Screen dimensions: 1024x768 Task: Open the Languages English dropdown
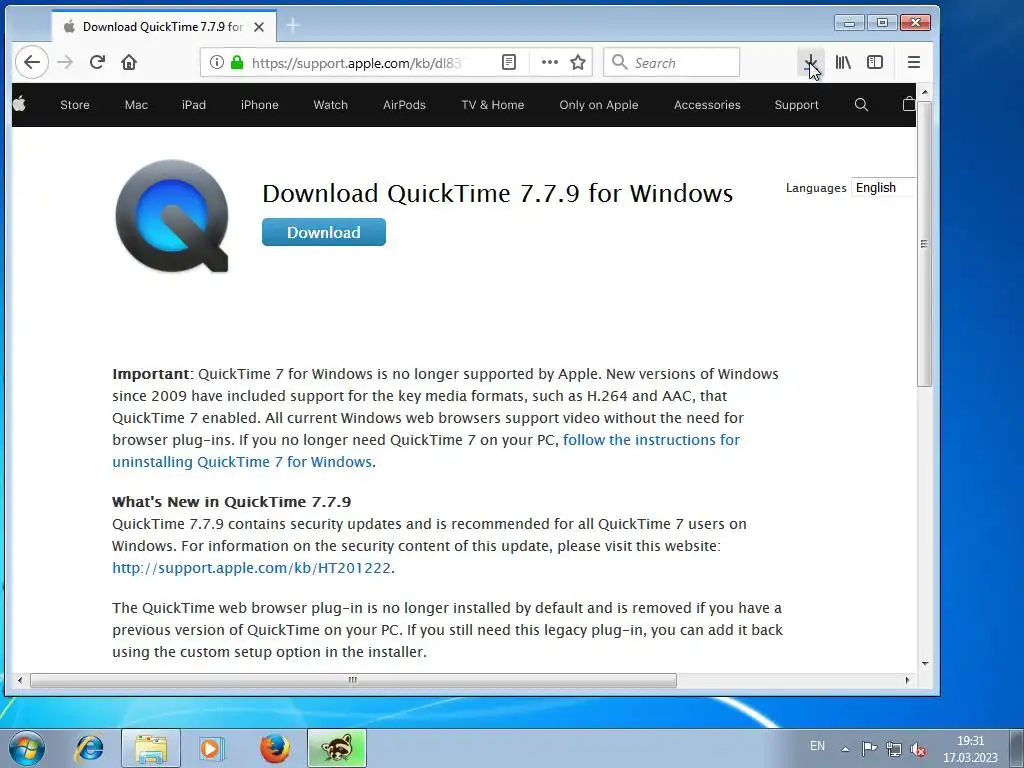884,187
